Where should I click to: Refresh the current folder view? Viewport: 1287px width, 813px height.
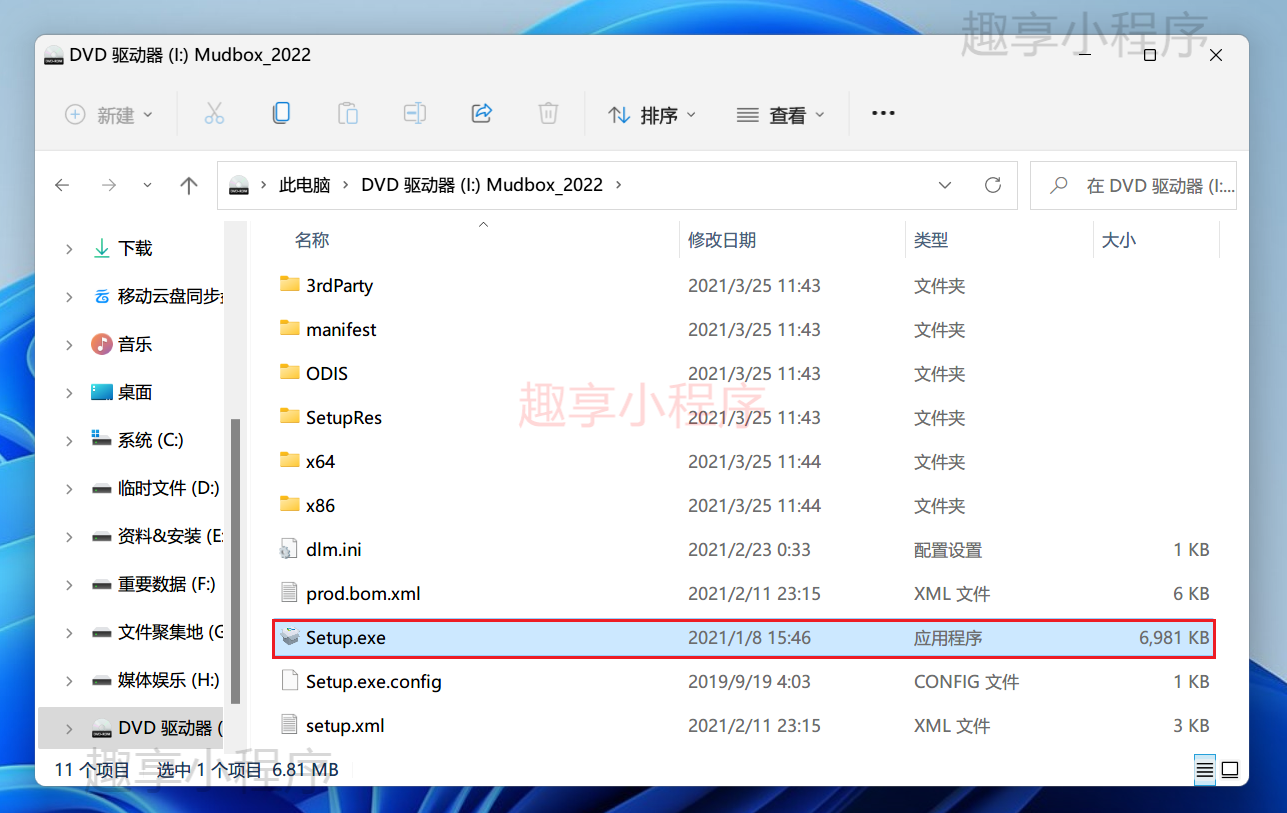993,185
